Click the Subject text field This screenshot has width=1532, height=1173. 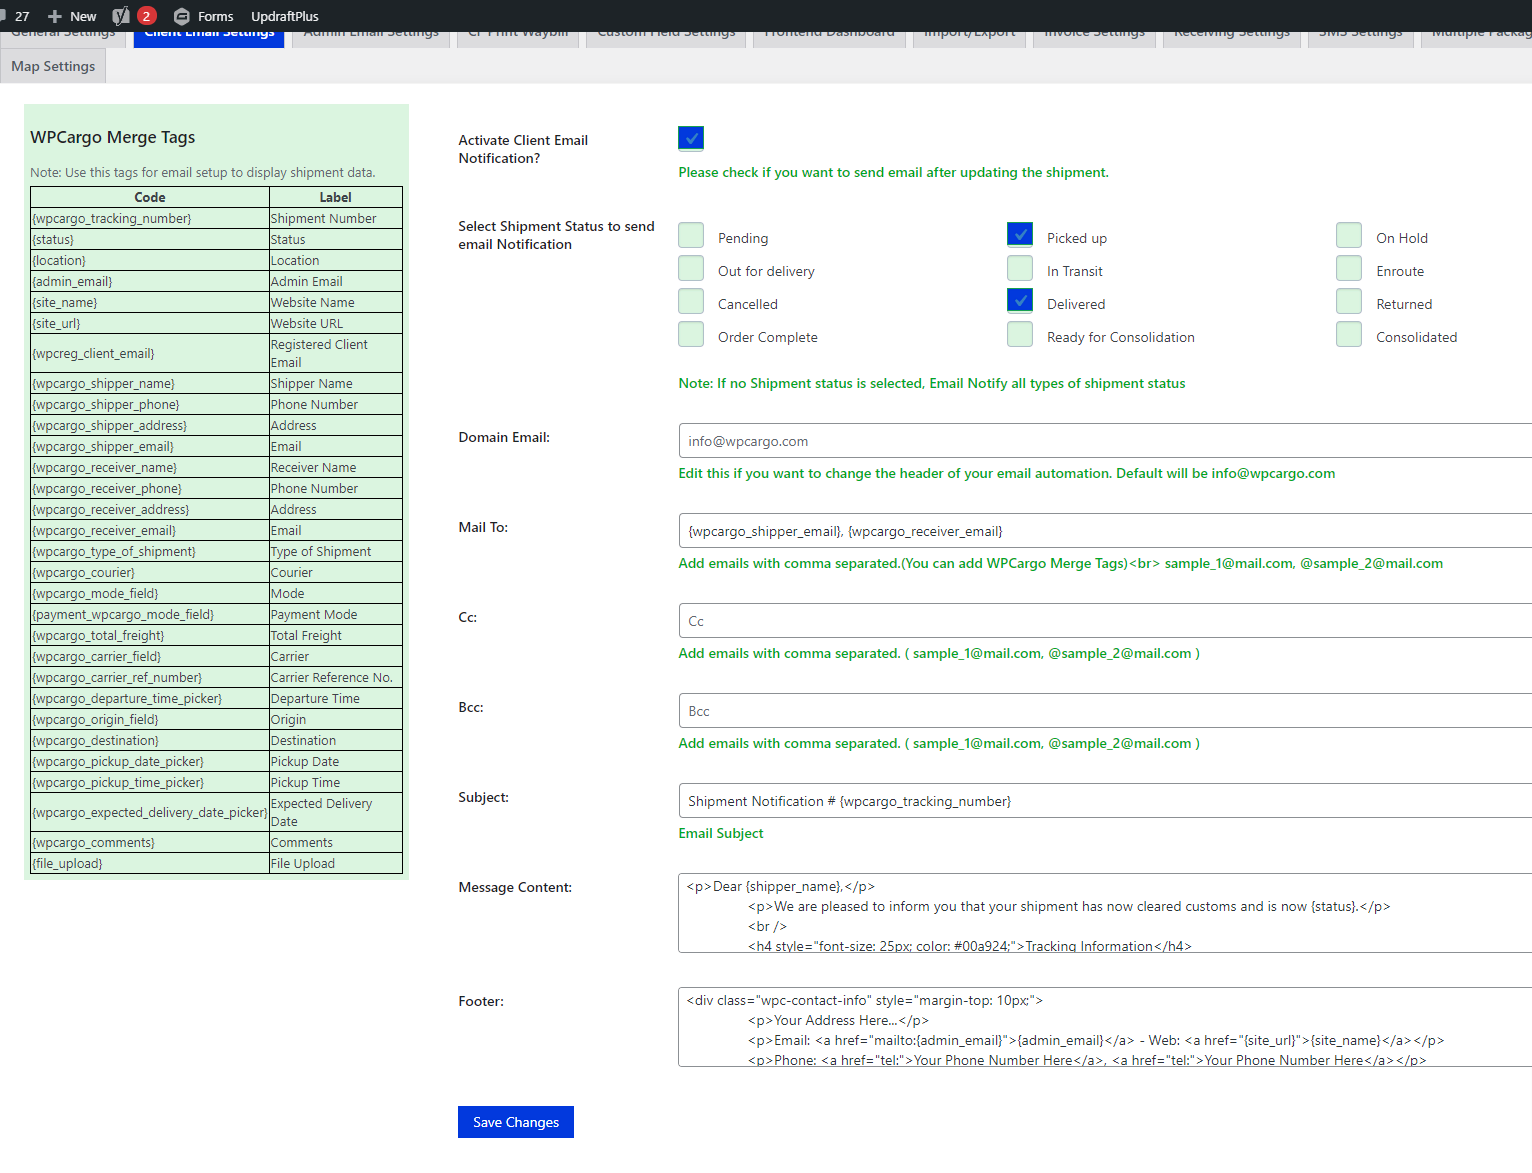1100,801
